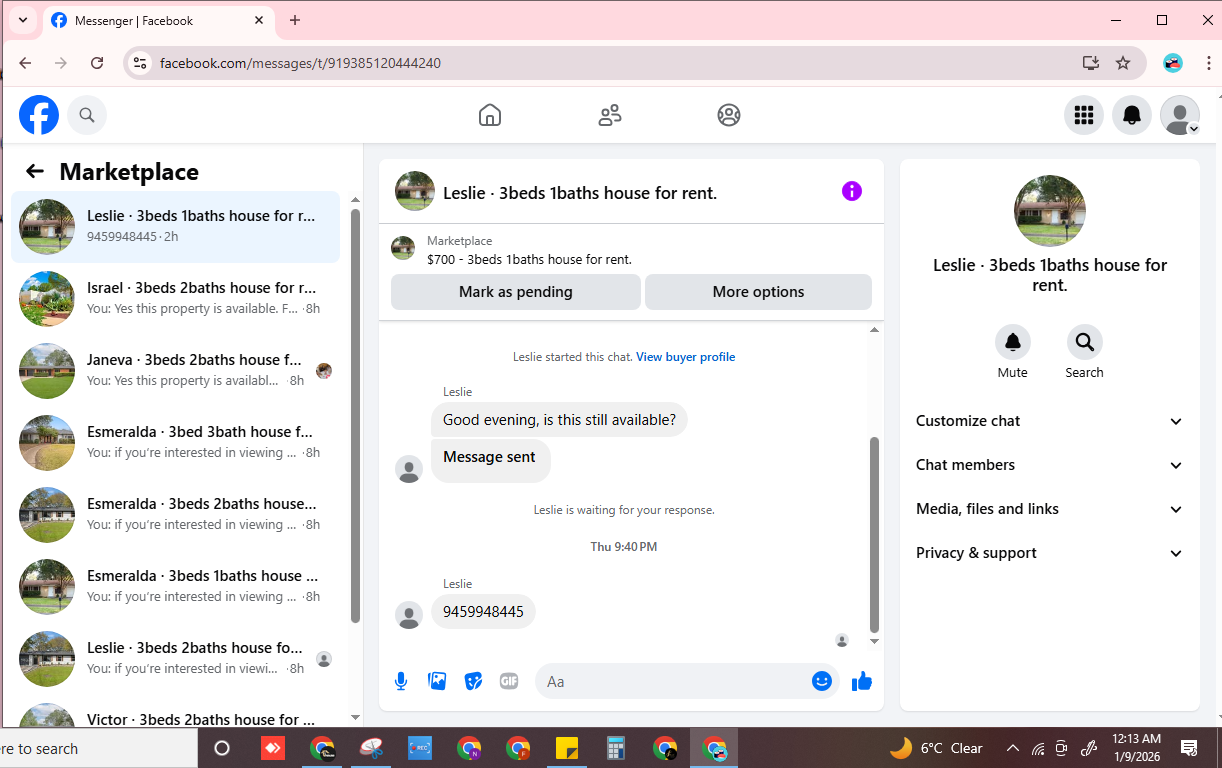
Task: Click the chat messages scrollbar
Action: (874, 533)
